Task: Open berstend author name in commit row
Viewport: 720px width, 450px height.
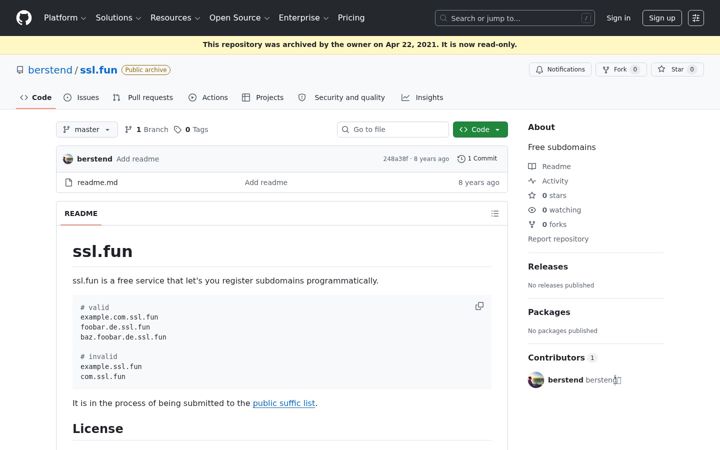Action: point(95,159)
